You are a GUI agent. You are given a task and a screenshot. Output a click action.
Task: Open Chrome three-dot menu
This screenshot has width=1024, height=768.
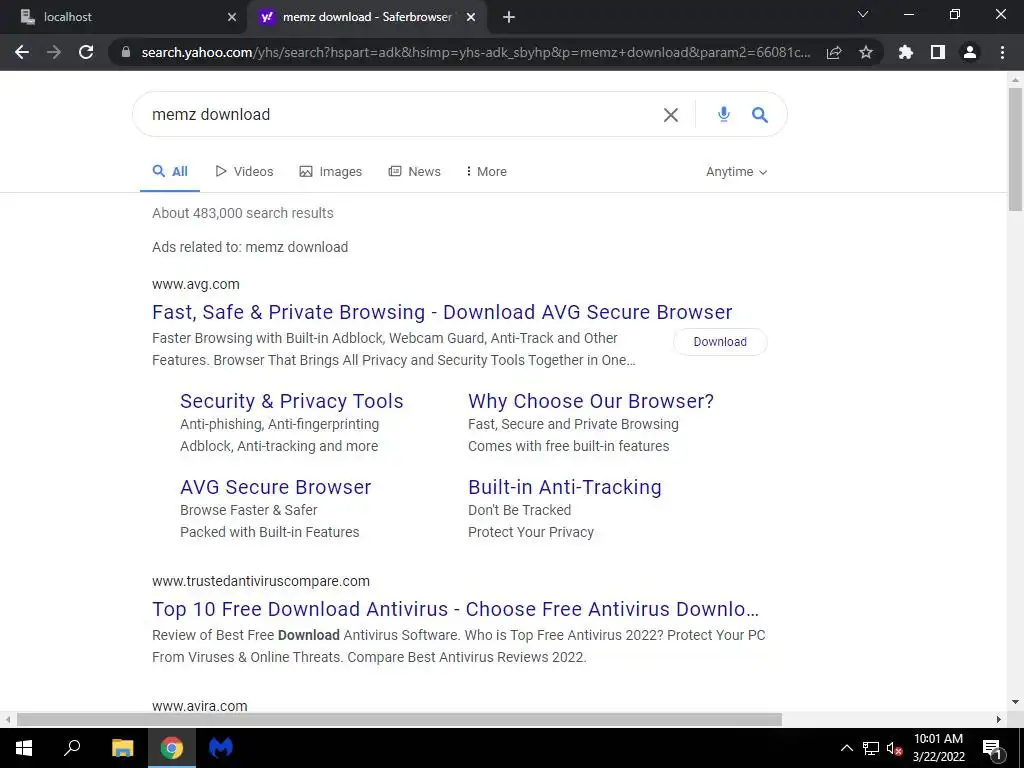[x=1002, y=52]
